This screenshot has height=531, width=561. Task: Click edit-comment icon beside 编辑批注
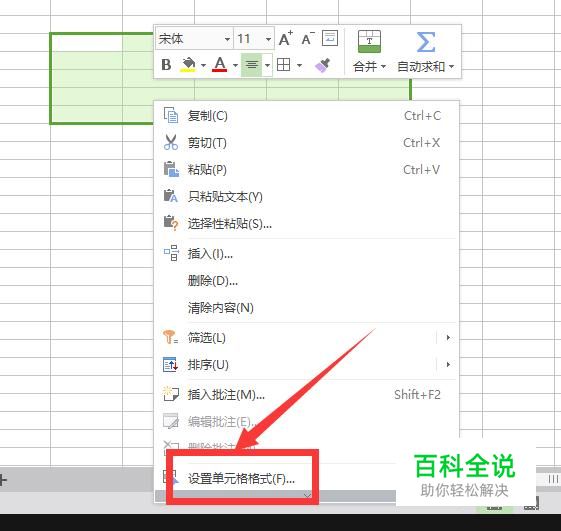171,421
